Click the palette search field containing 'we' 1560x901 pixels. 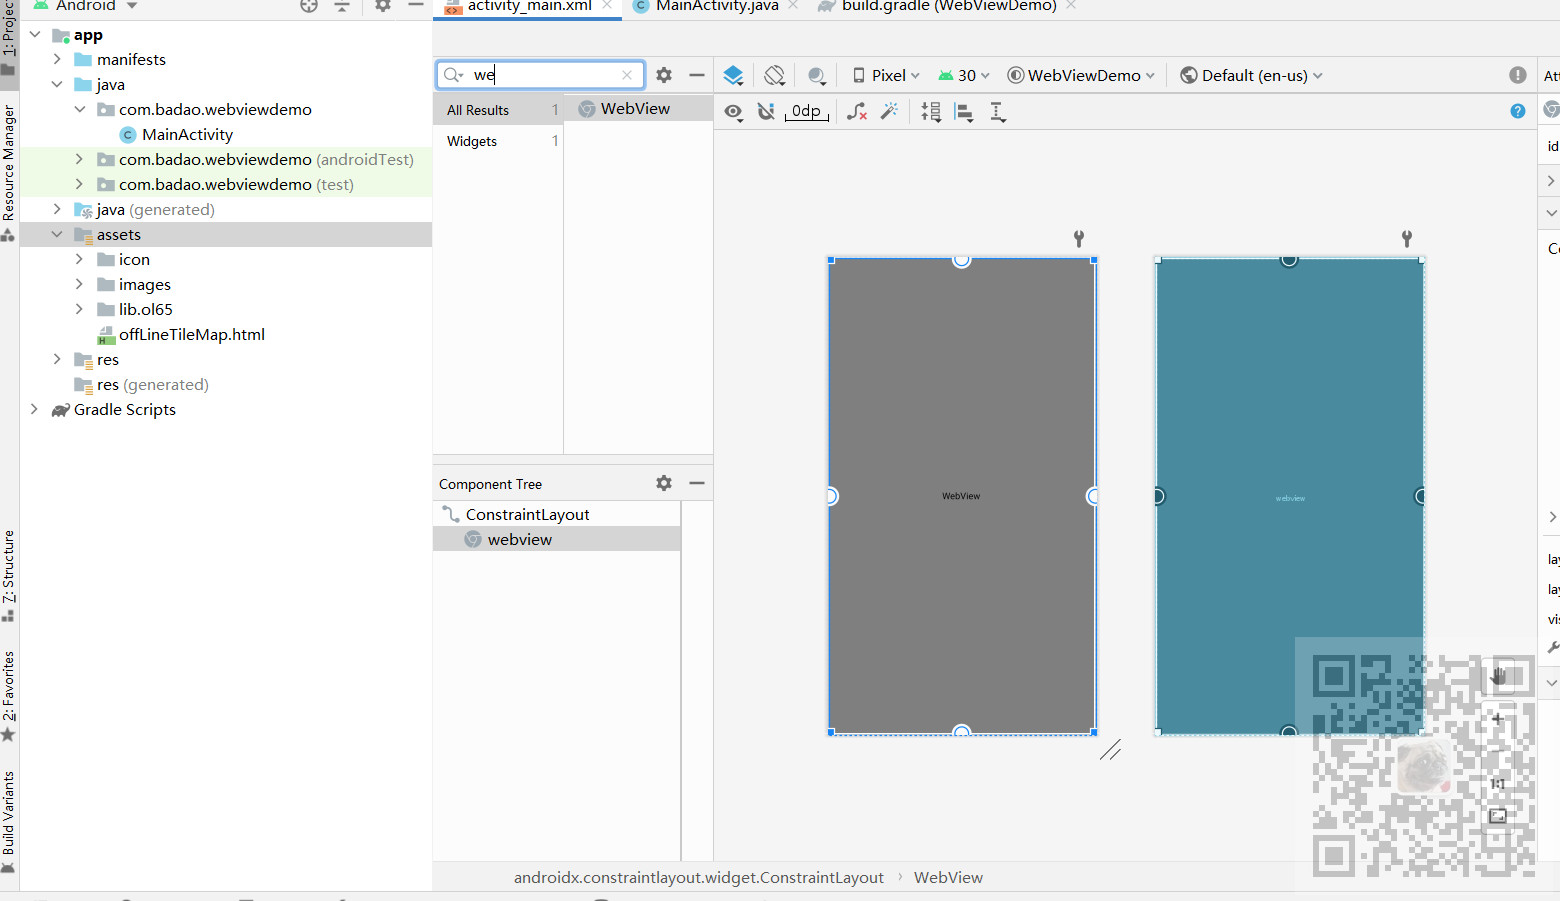pos(541,75)
